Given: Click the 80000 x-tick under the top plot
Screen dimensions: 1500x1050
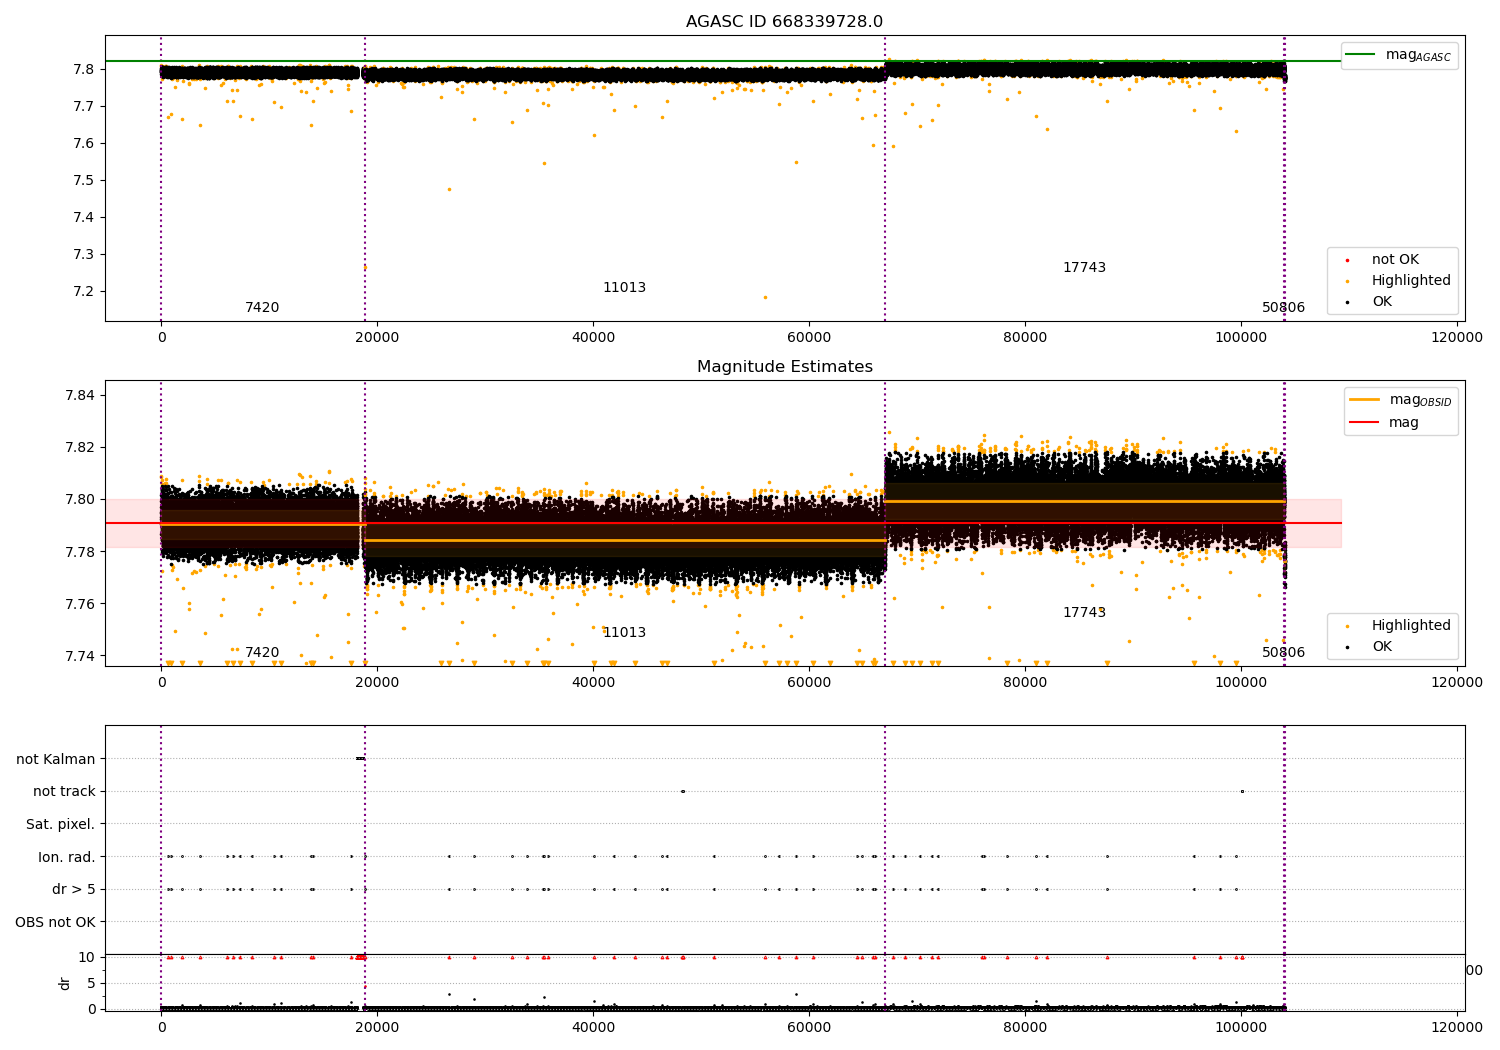Looking at the screenshot, I should (x=1025, y=338).
